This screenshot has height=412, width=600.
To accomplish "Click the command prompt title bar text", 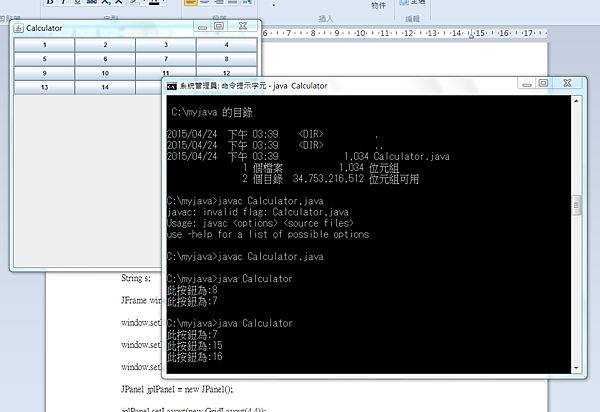I will 253,86.
